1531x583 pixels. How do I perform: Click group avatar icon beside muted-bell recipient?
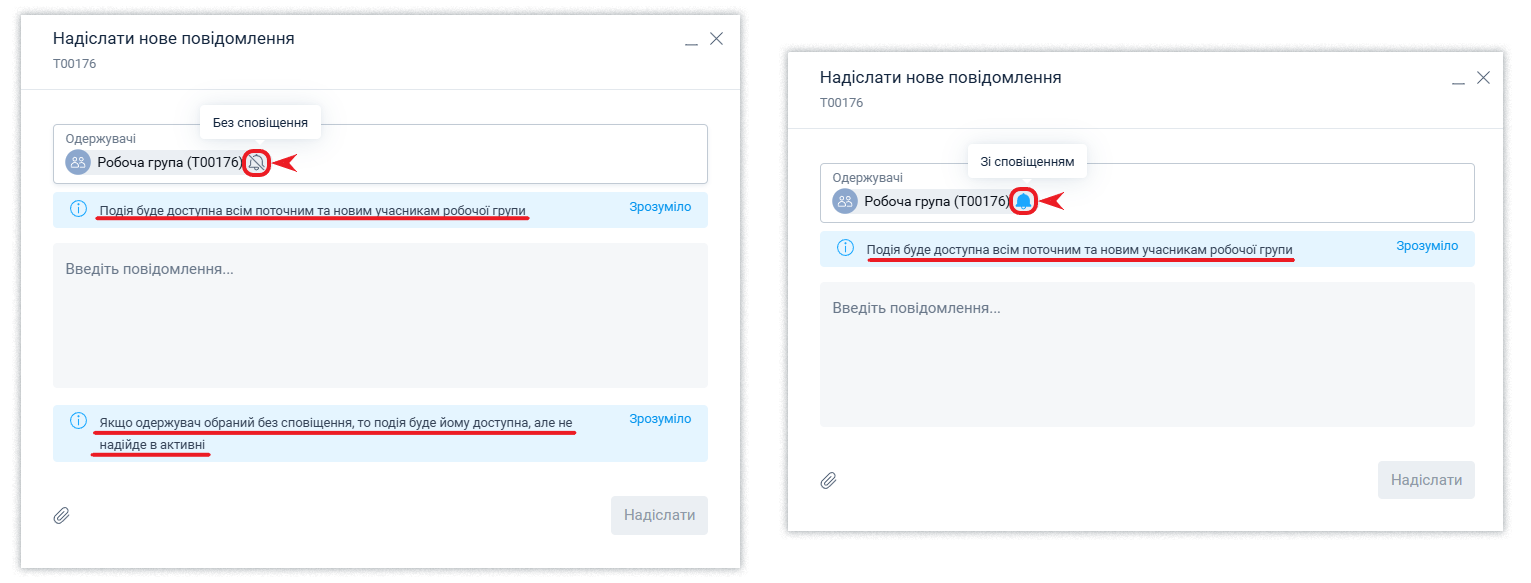tap(78, 162)
